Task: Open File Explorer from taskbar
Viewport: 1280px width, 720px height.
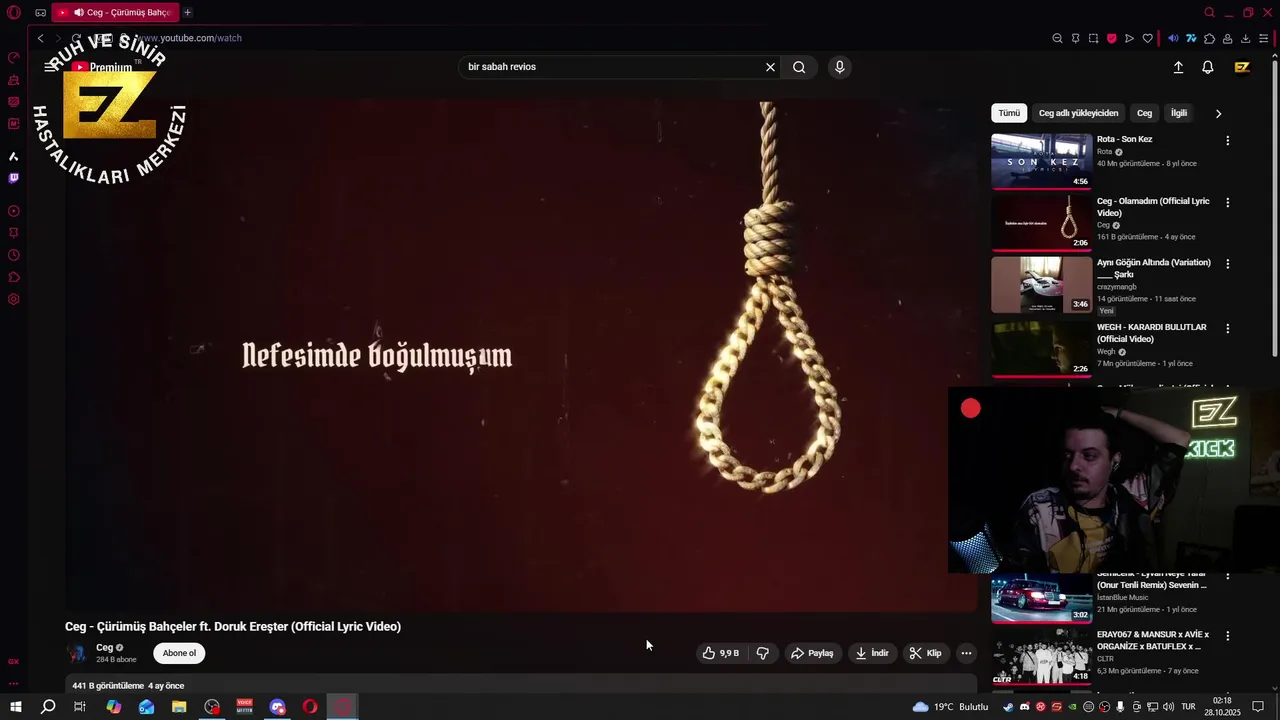Action: coord(179,707)
